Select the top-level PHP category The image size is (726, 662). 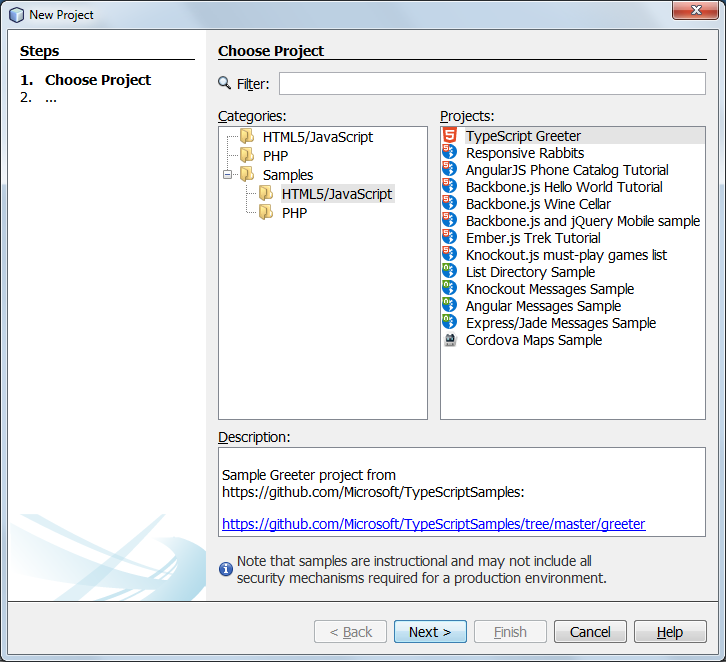275,156
